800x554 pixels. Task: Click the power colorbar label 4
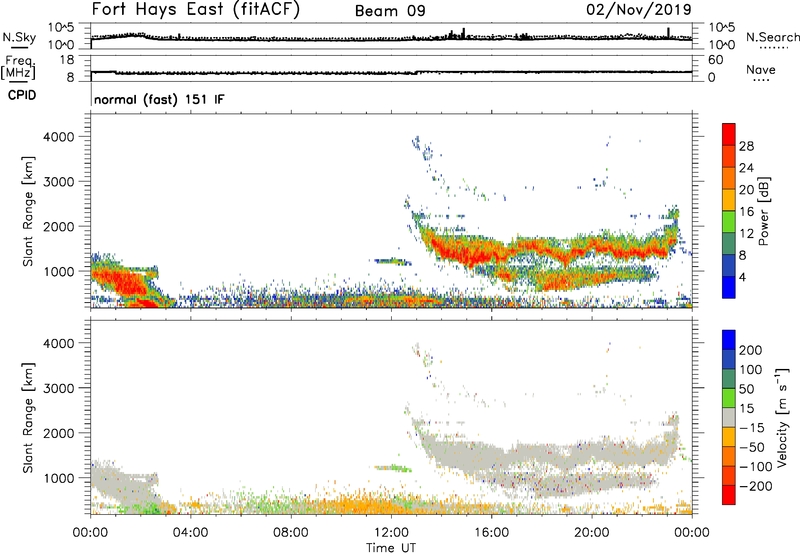742,277
